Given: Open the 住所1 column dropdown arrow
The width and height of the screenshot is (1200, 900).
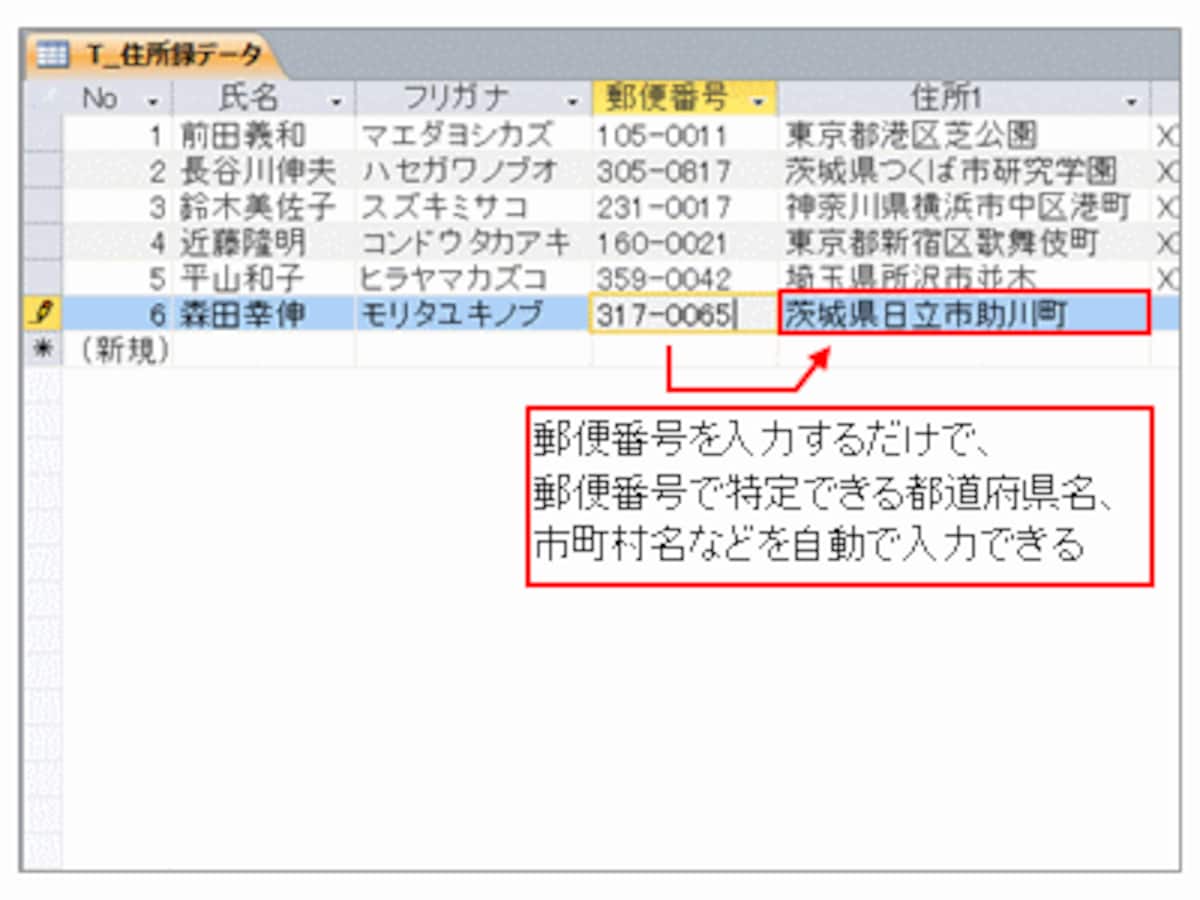Looking at the screenshot, I should point(1132,102).
